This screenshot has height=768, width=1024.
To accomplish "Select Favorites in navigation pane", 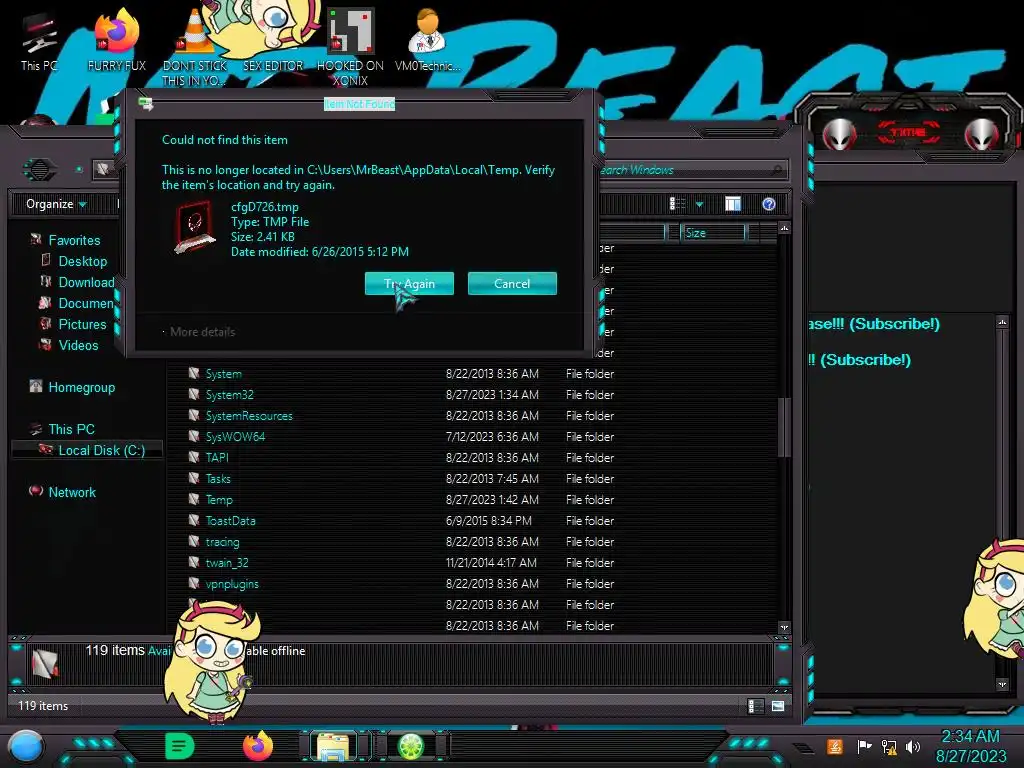I will 74,240.
